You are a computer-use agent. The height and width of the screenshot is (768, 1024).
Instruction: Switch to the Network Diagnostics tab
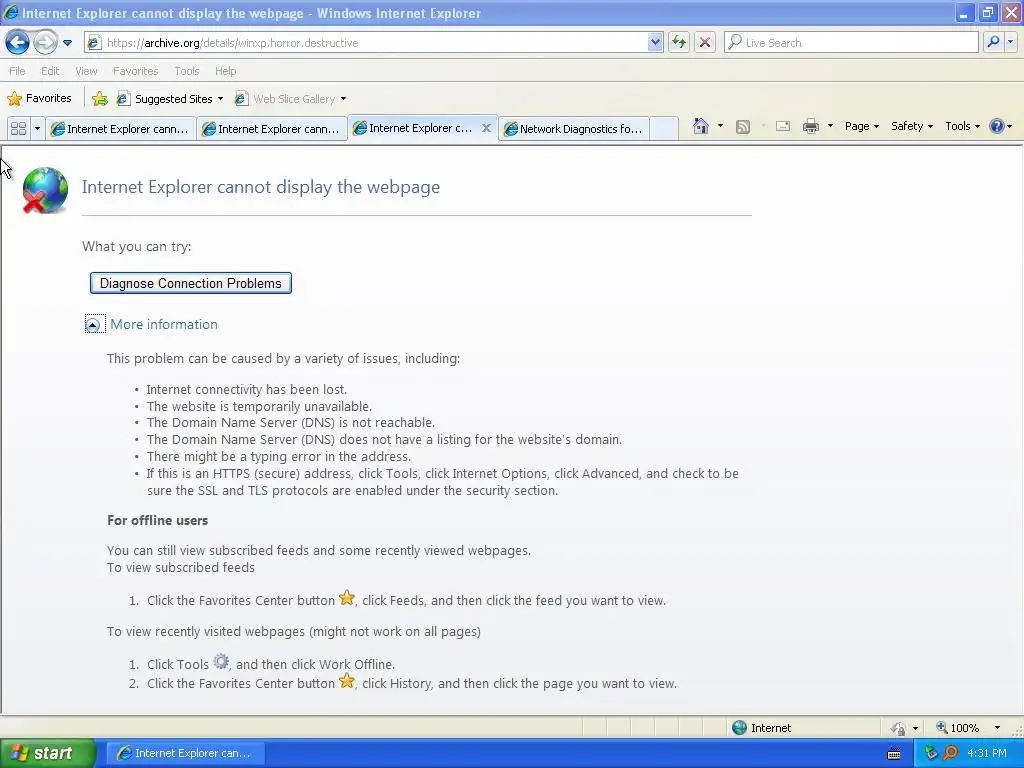tap(575, 129)
